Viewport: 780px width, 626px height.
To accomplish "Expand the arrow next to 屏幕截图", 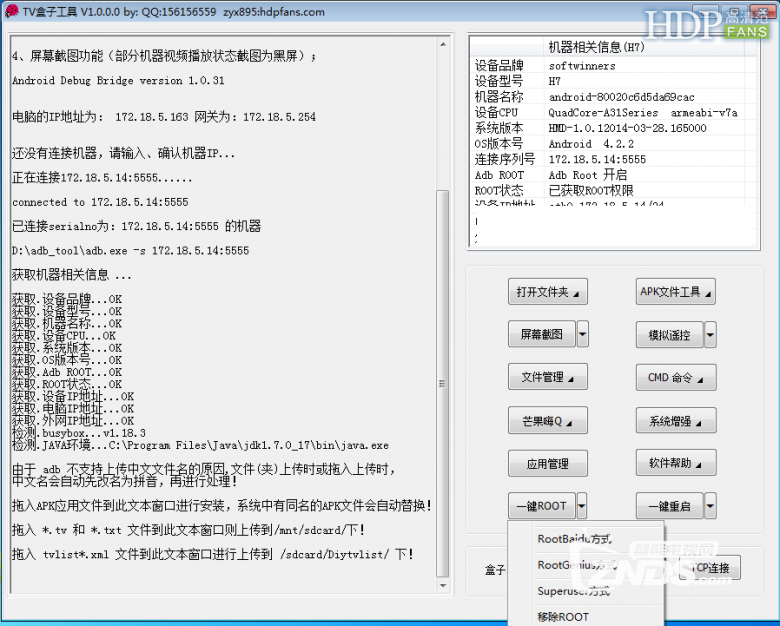I will point(582,334).
